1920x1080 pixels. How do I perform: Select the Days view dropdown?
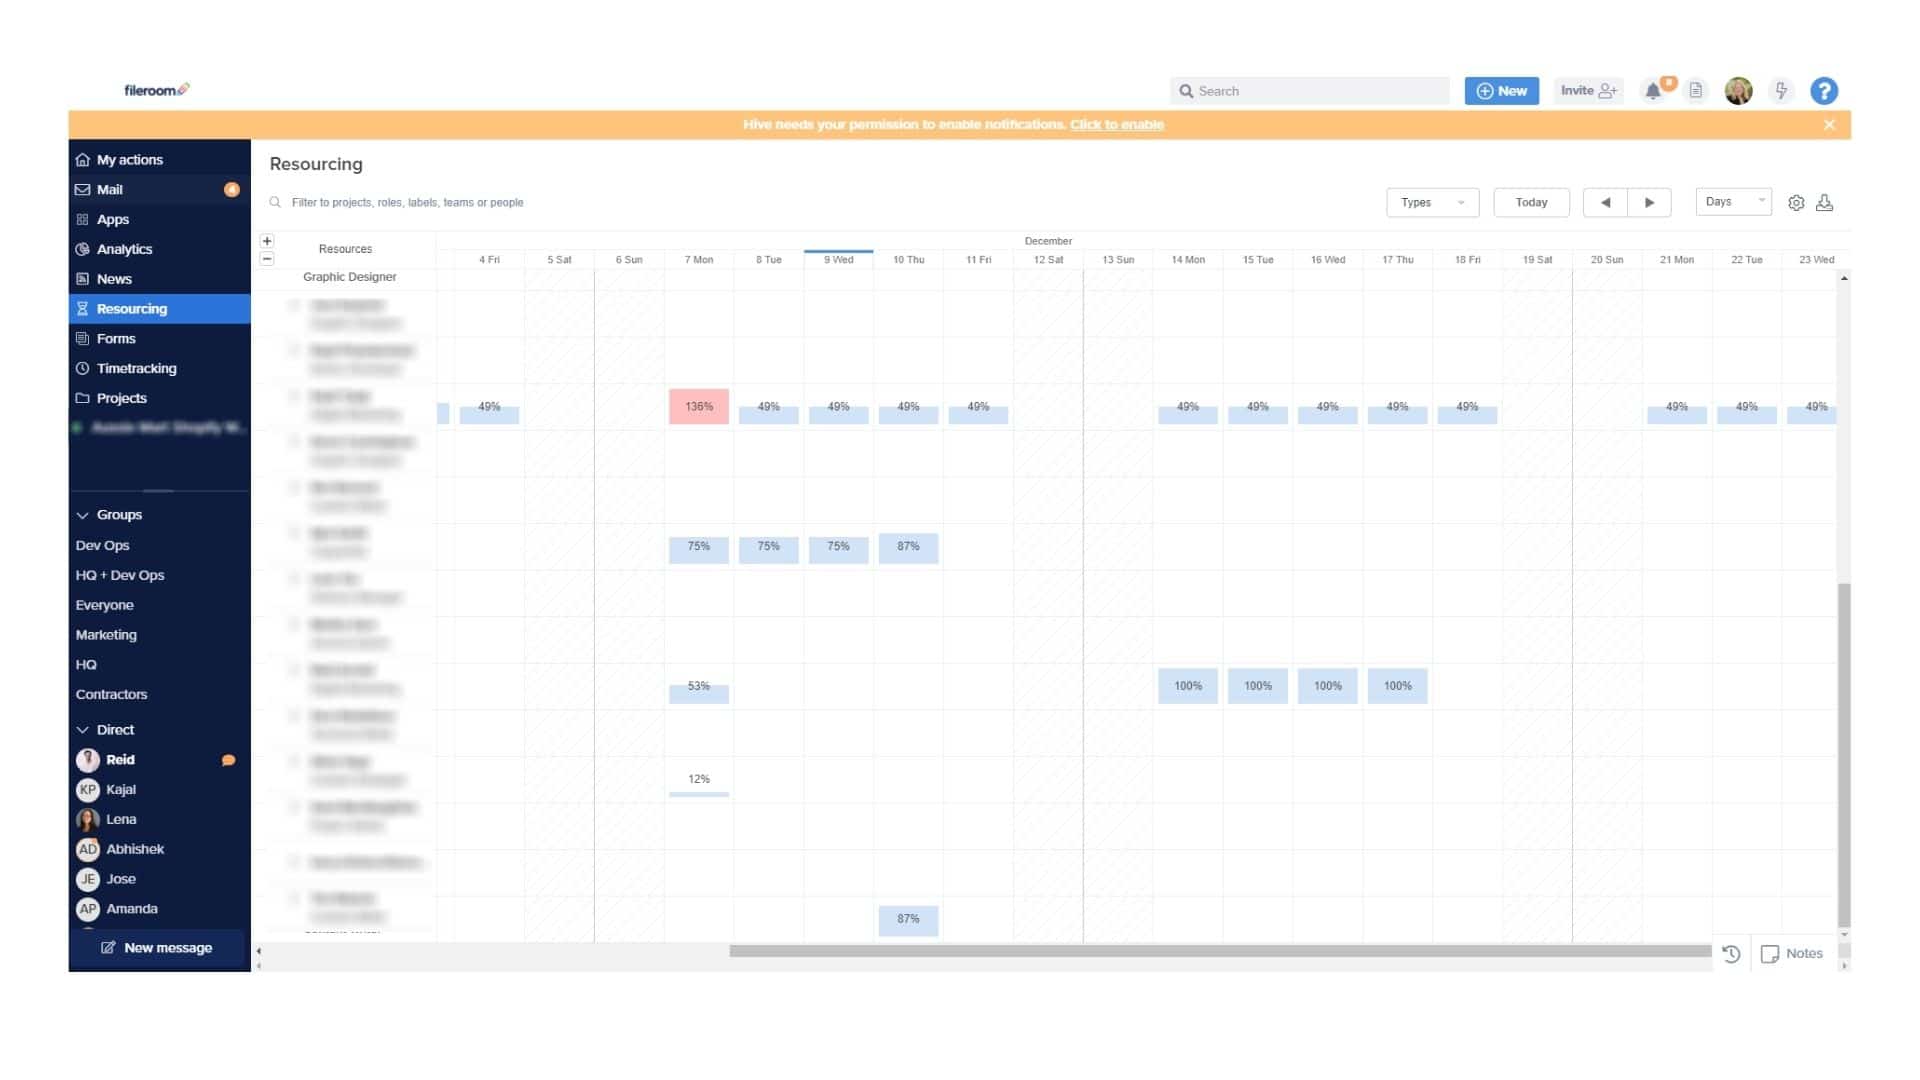pyautogui.click(x=1733, y=202)
